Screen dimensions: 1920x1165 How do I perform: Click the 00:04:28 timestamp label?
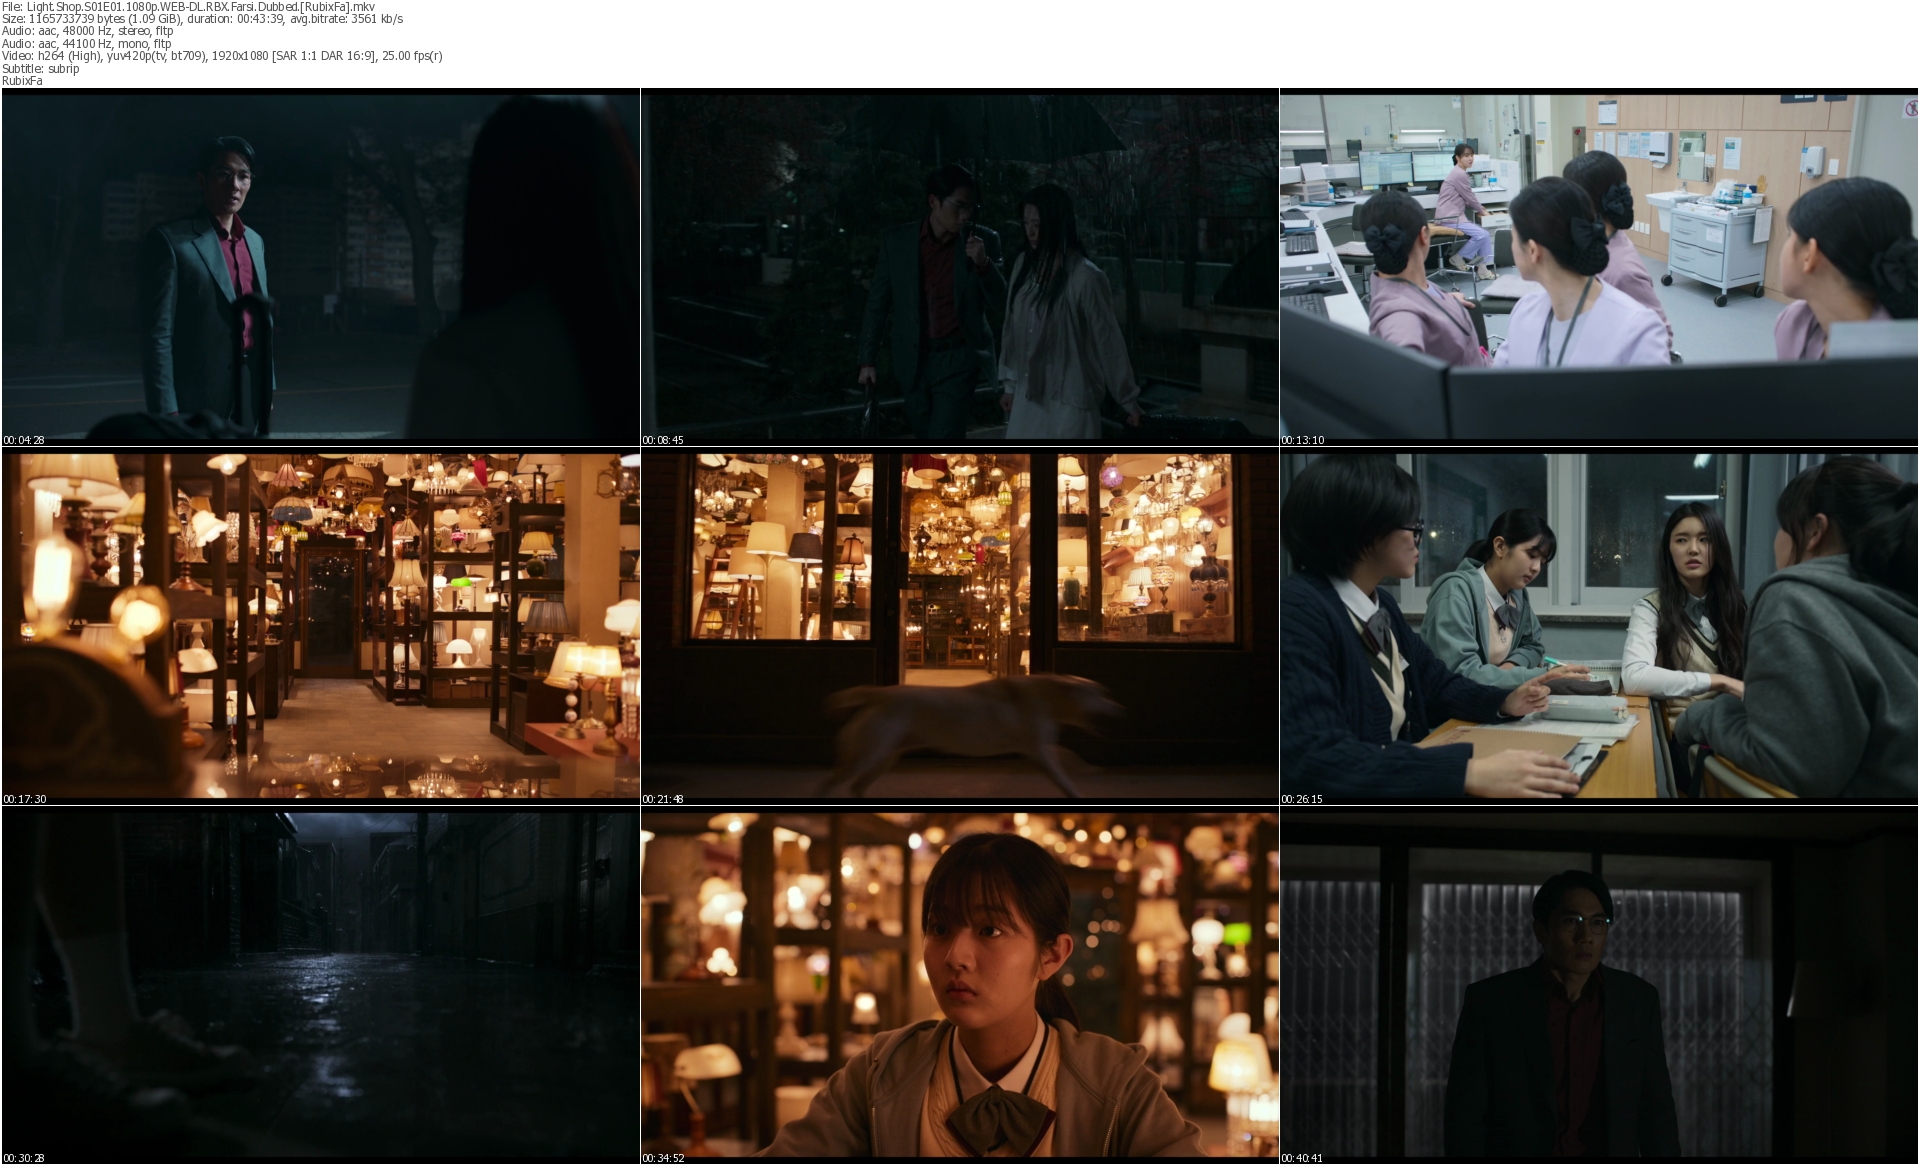point(24,440)
